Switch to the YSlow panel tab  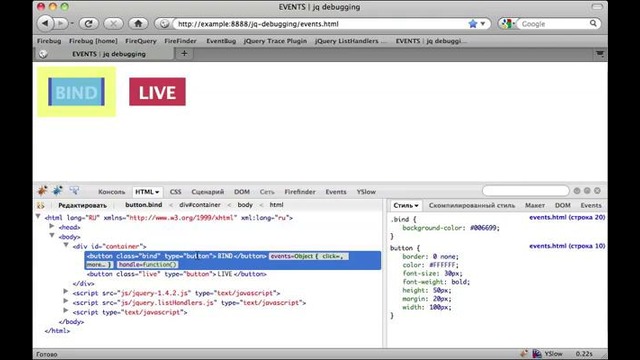click(x=366, y=192)
